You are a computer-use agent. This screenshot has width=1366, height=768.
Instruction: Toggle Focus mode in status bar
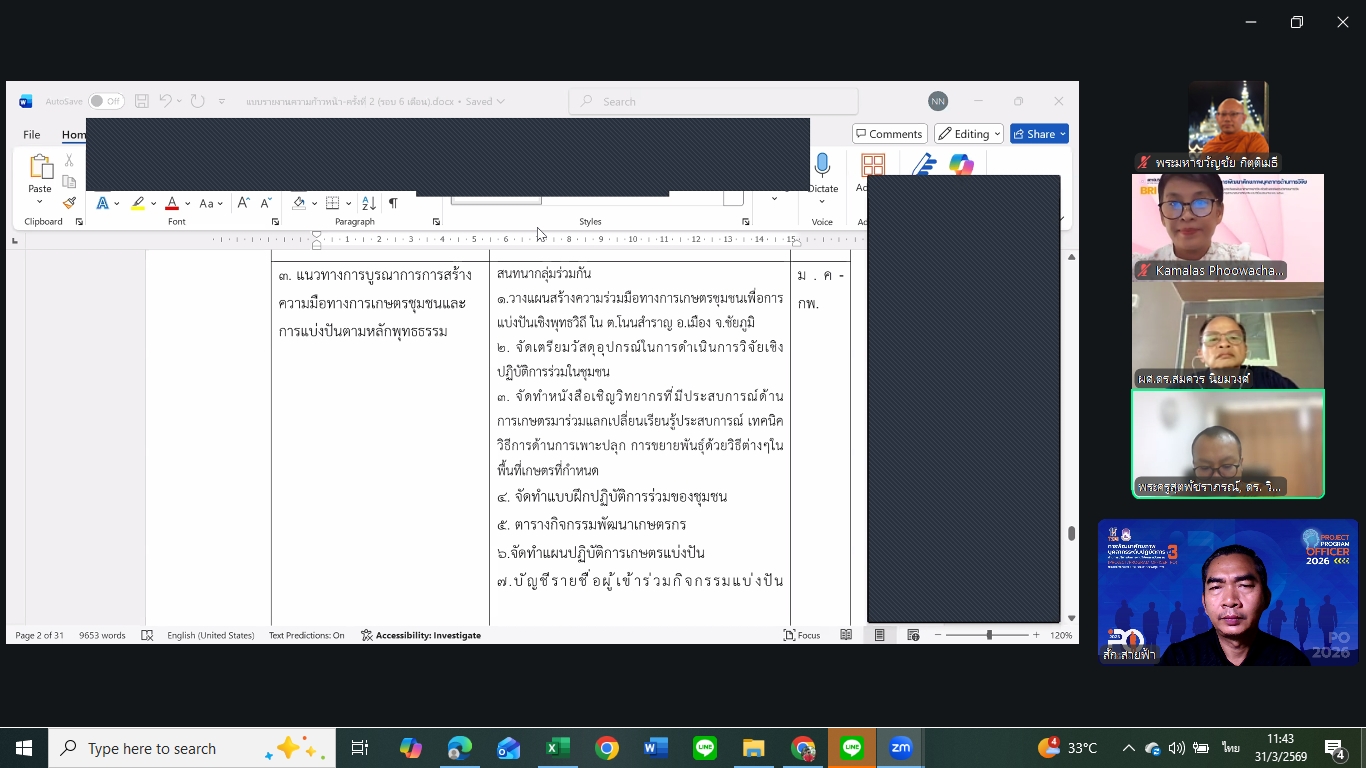[802, 635]
